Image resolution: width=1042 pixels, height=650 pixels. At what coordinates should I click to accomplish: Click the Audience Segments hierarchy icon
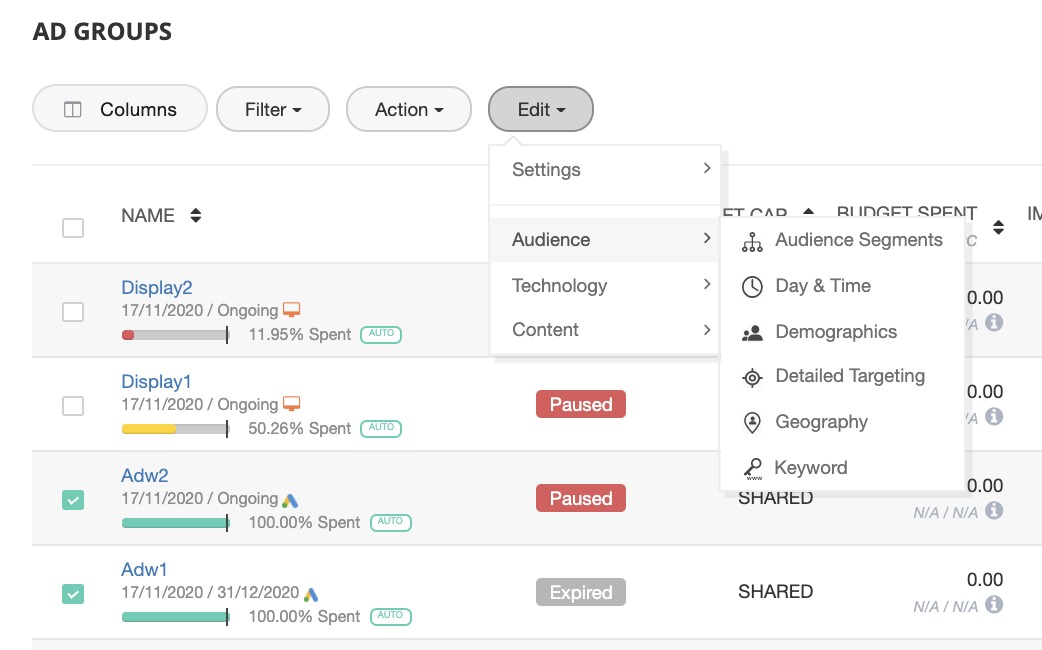tap(752, 241)
